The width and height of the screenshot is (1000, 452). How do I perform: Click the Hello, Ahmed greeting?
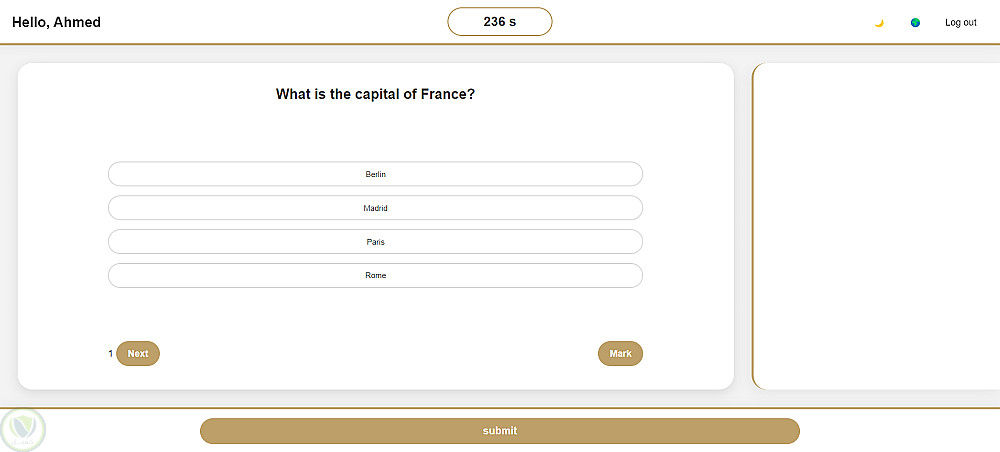pyautogui.click(x=56, y=22)
